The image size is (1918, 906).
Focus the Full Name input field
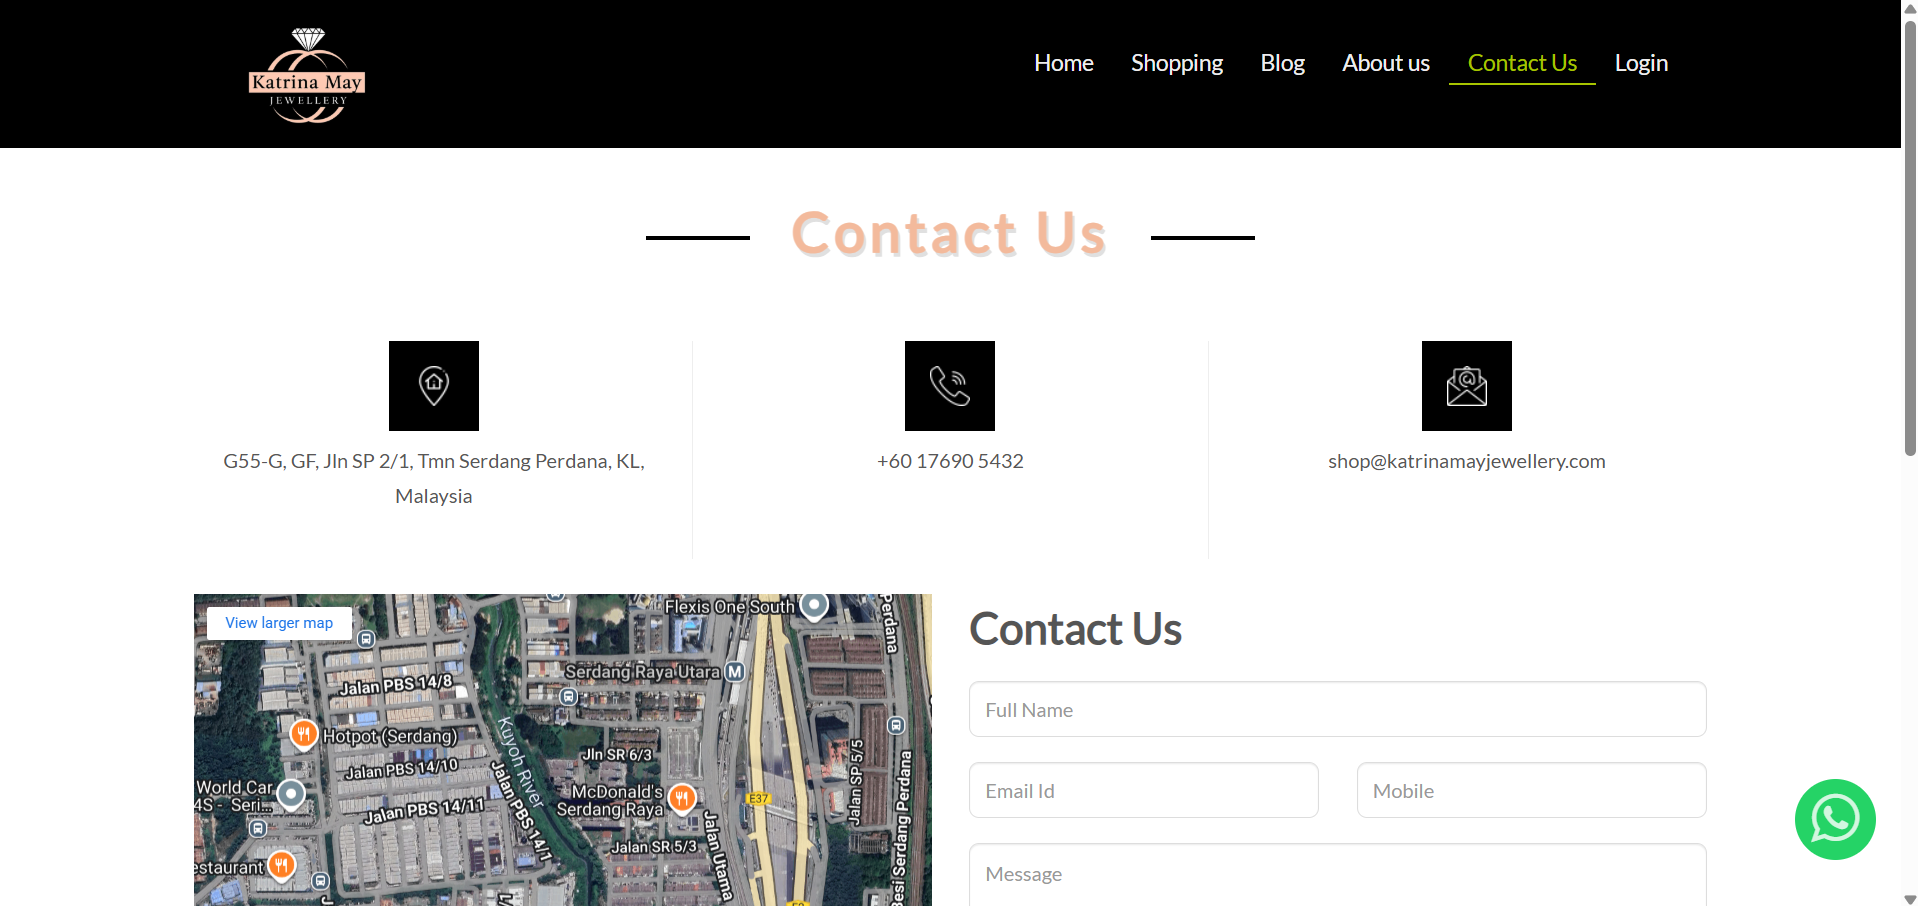tap(1337, 709)
